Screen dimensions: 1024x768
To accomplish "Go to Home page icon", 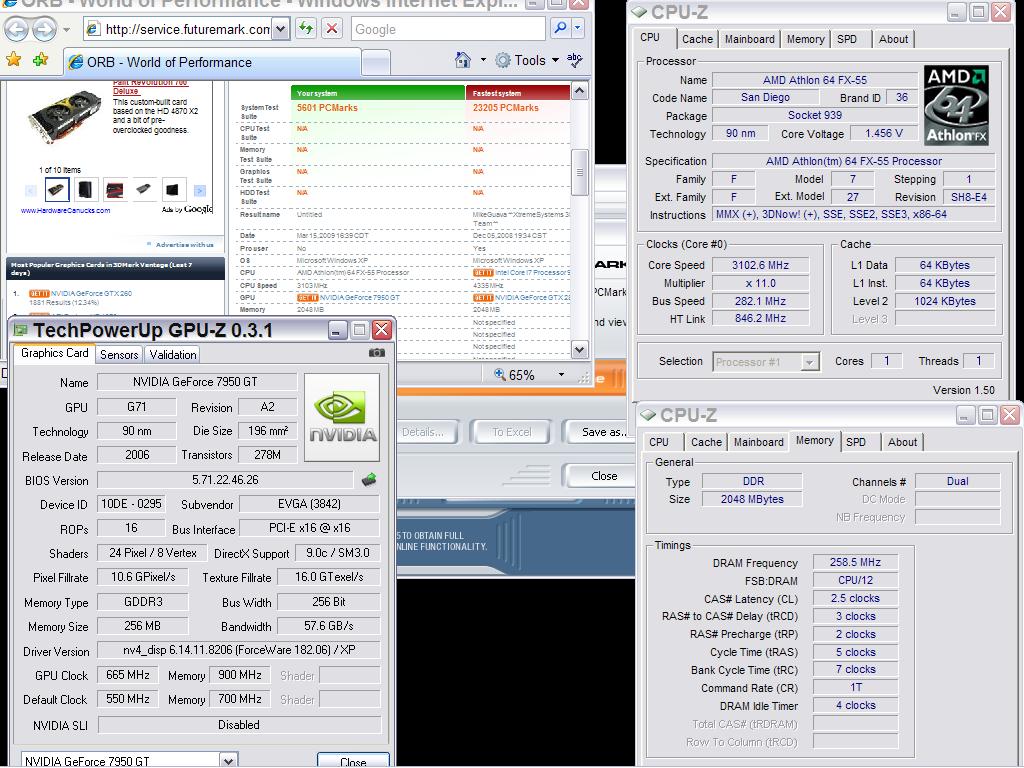I will [x=462, y=60].
